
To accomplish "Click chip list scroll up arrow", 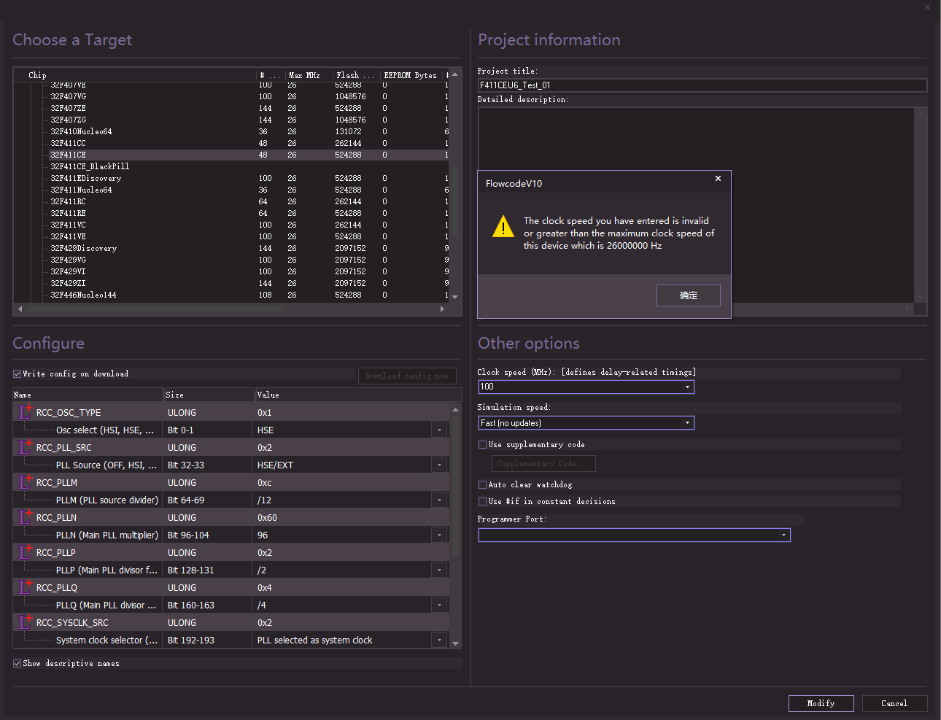I will pos(455,75).
